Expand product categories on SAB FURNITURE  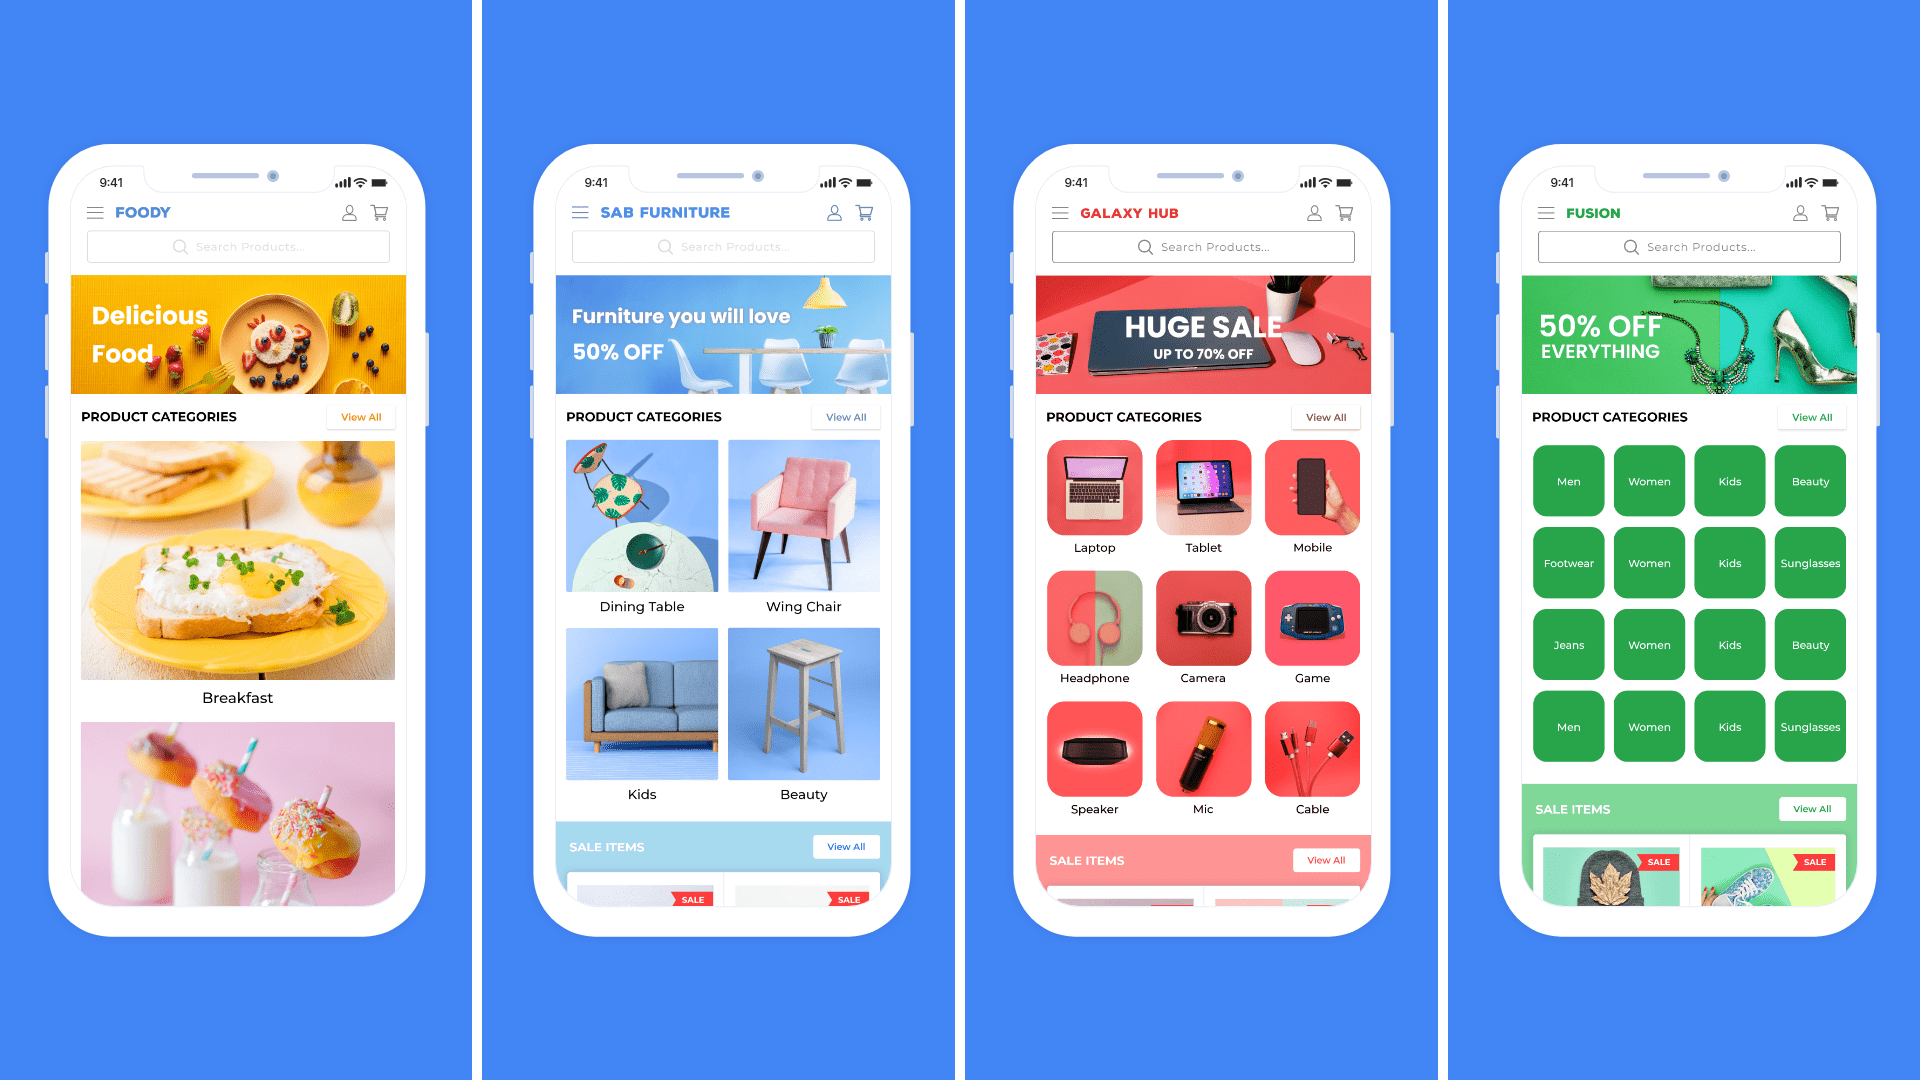pos(844,417)
